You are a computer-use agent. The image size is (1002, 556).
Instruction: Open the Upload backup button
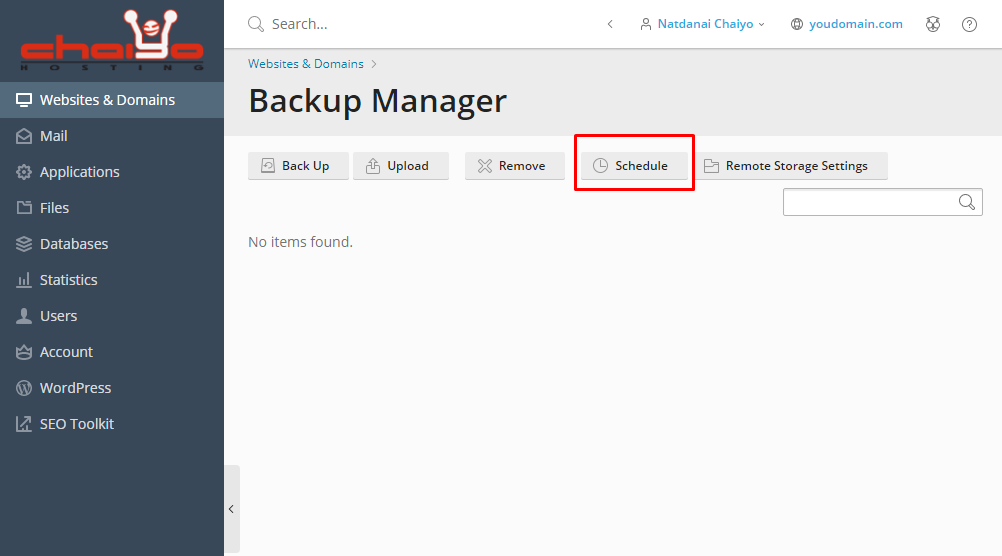(x=401, y=166)
